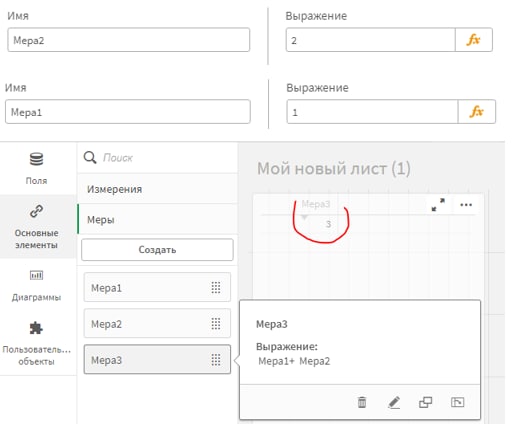The height and width of the screenshot is (430, 513).
Task: Focus the name field containing Мера2
Action: point(128,40)
